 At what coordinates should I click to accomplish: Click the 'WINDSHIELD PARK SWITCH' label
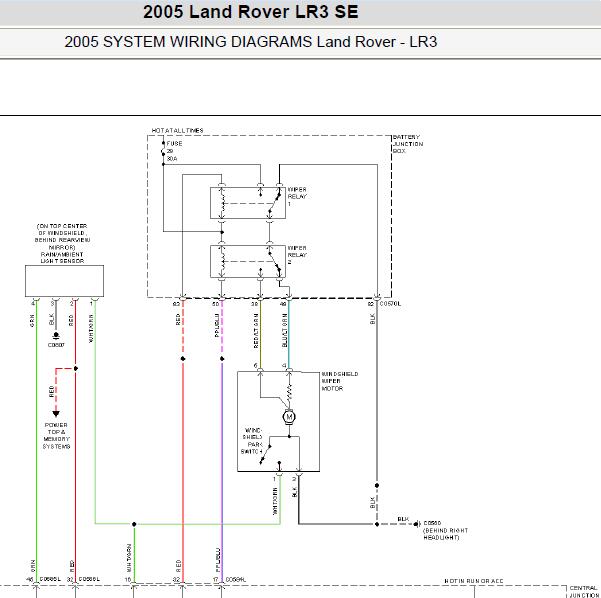(252, 441)
